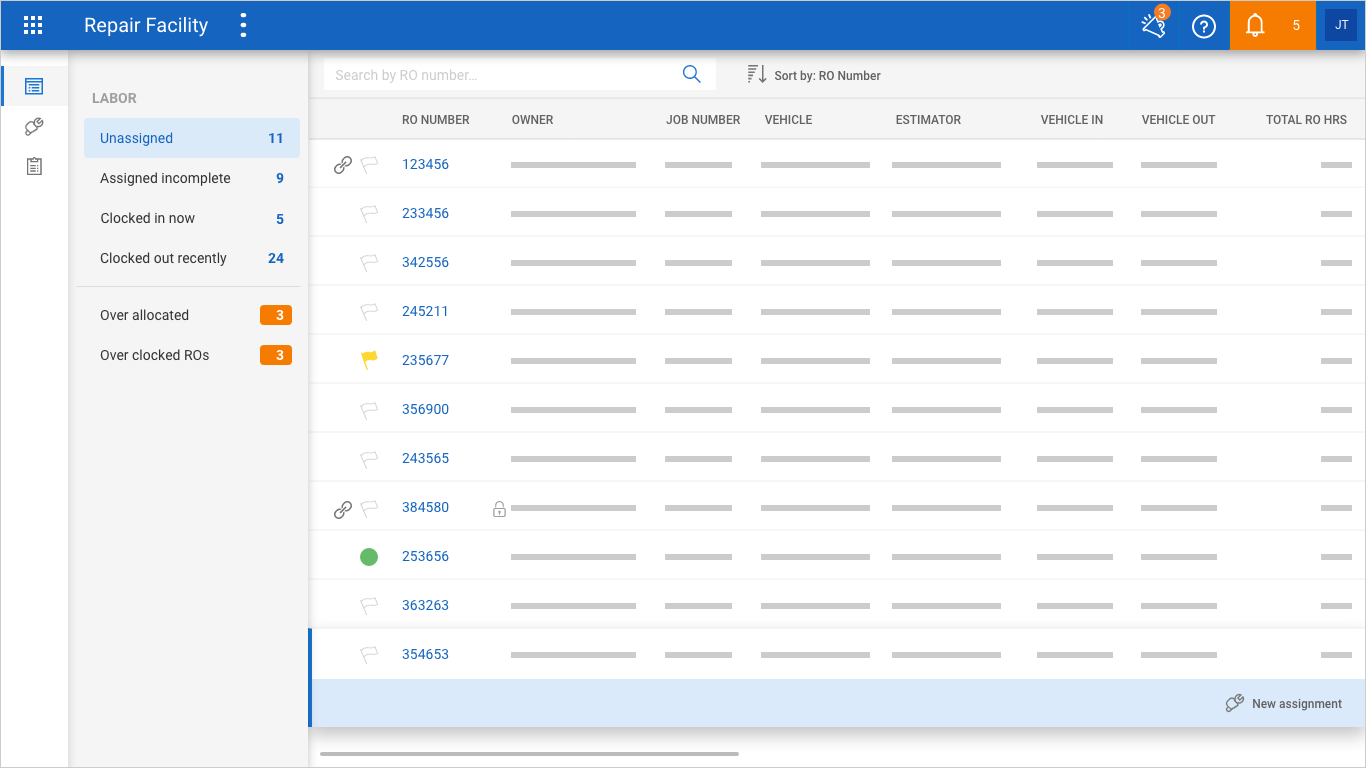Image resolution: width=1366 pixels, height=768 pixels.
Task: Toggle the flag on RO 233456
Action: click(369, 213)
